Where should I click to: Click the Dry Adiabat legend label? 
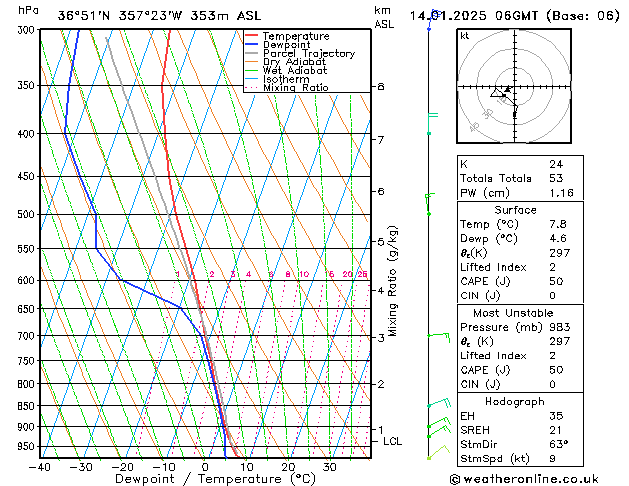[x=294, y=62]
